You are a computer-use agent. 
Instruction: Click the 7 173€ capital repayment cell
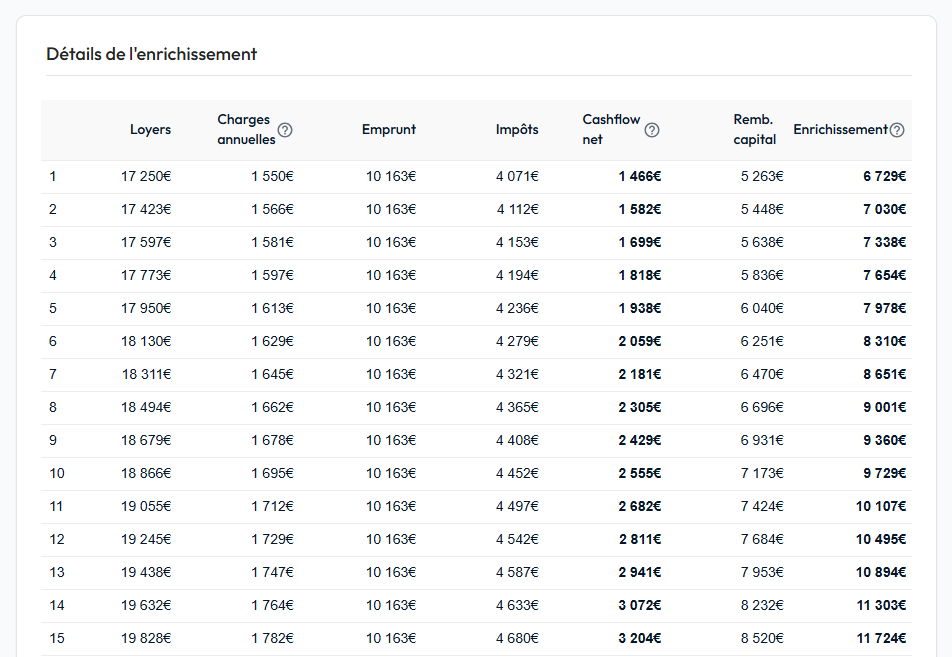click(x=762, y=474)
